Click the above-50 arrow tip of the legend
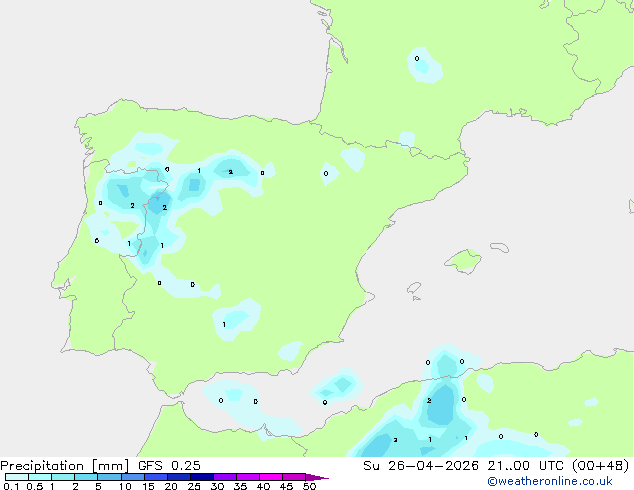The width and height of the screenshot is (634, 490). pos(316,477)
